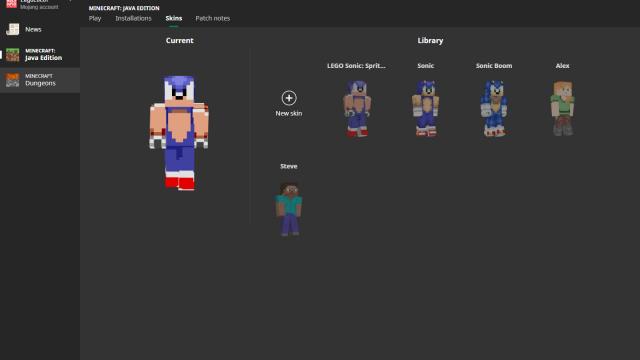Select the LEGO Sonic skin thumbnail

357,108
